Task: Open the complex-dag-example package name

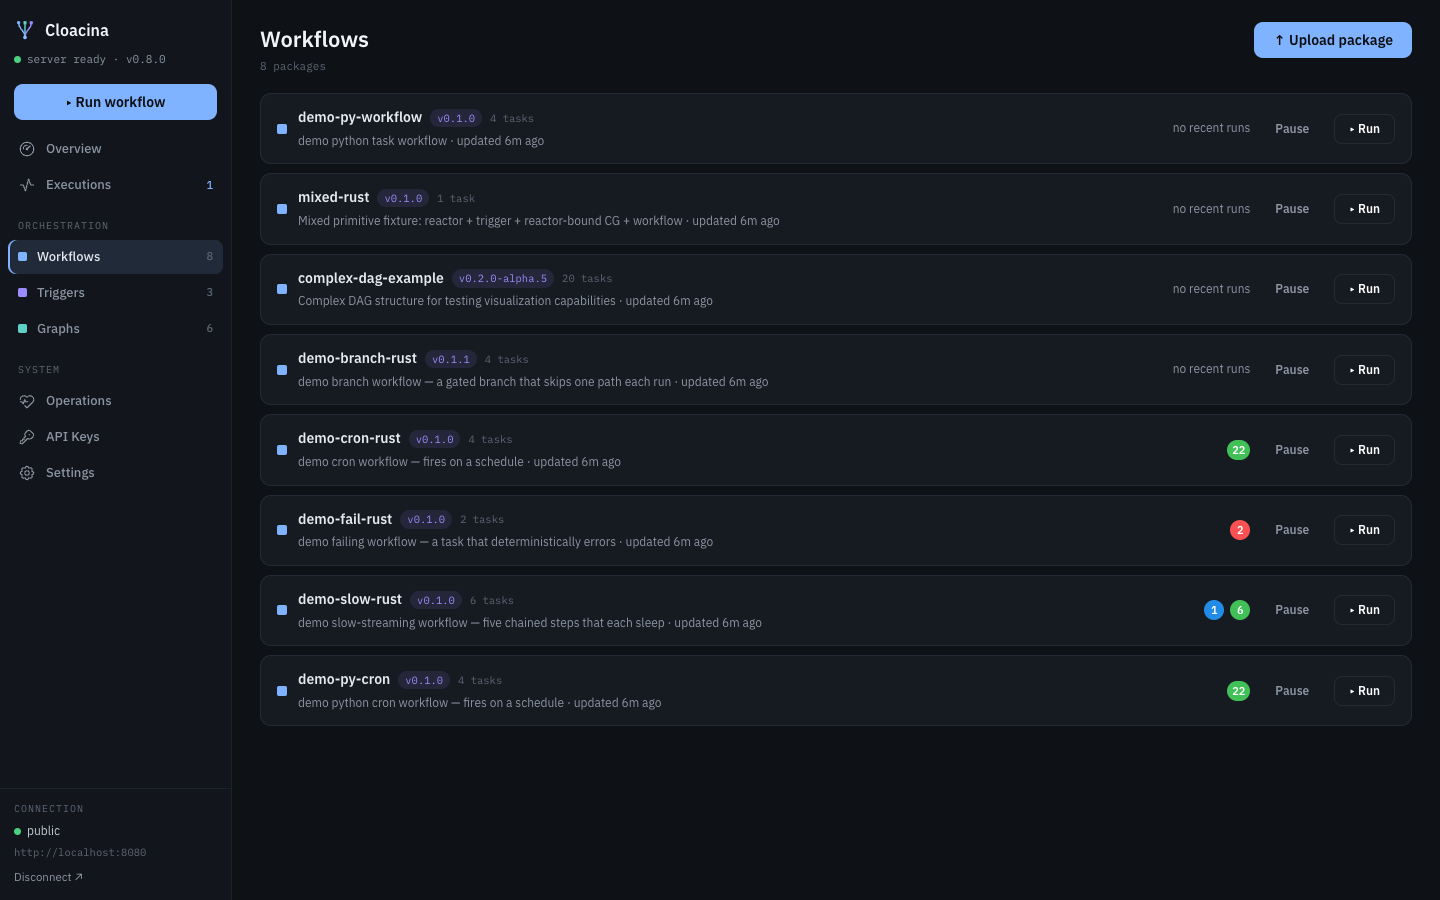Action: coord(371,278)
